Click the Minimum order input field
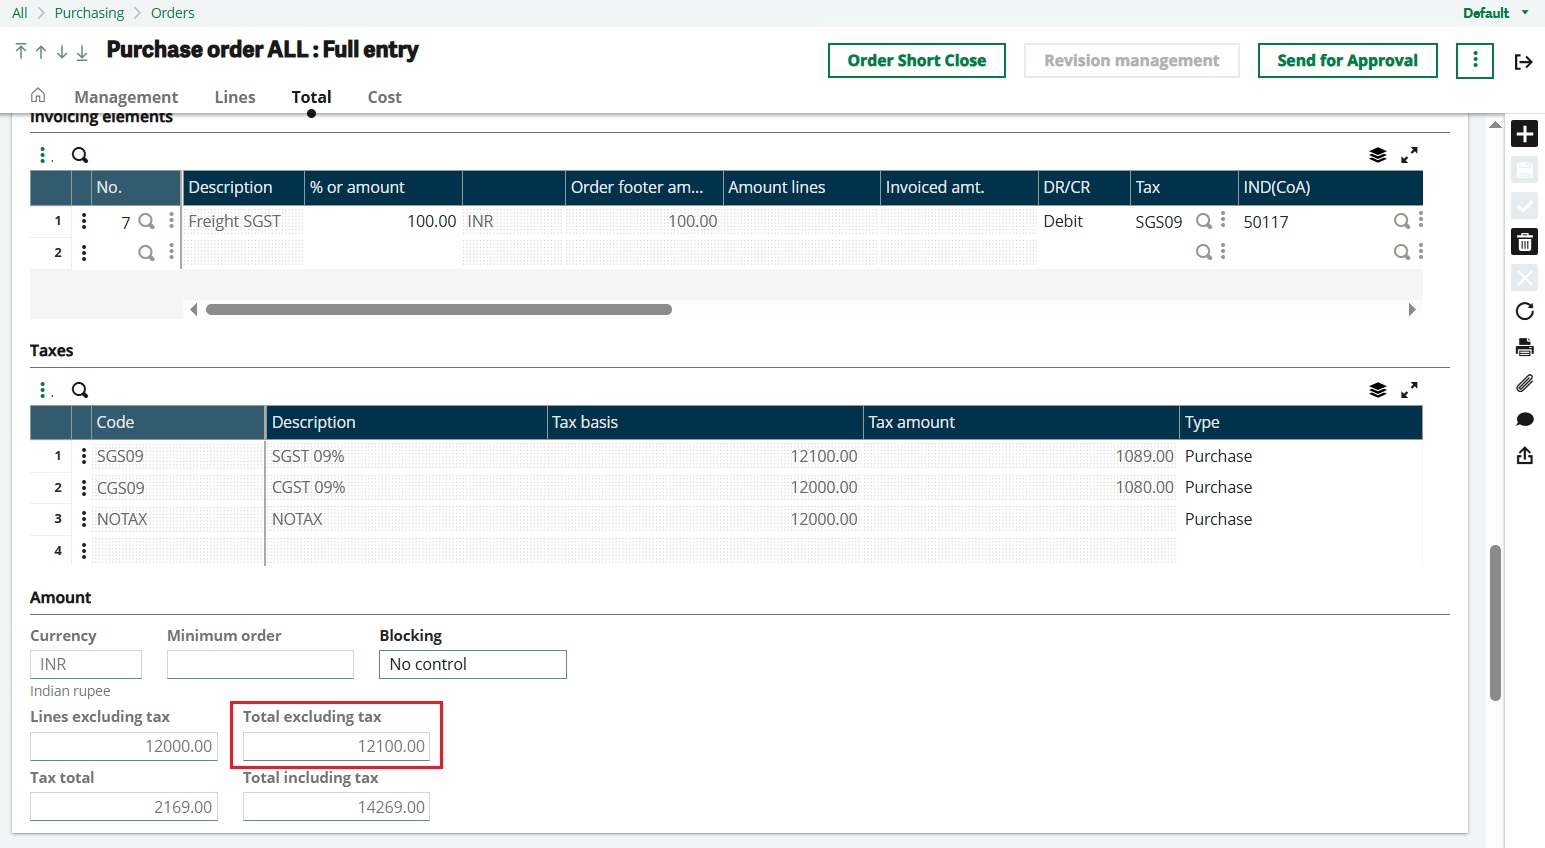Screen dimensions: 1545x848 (259, 663)
